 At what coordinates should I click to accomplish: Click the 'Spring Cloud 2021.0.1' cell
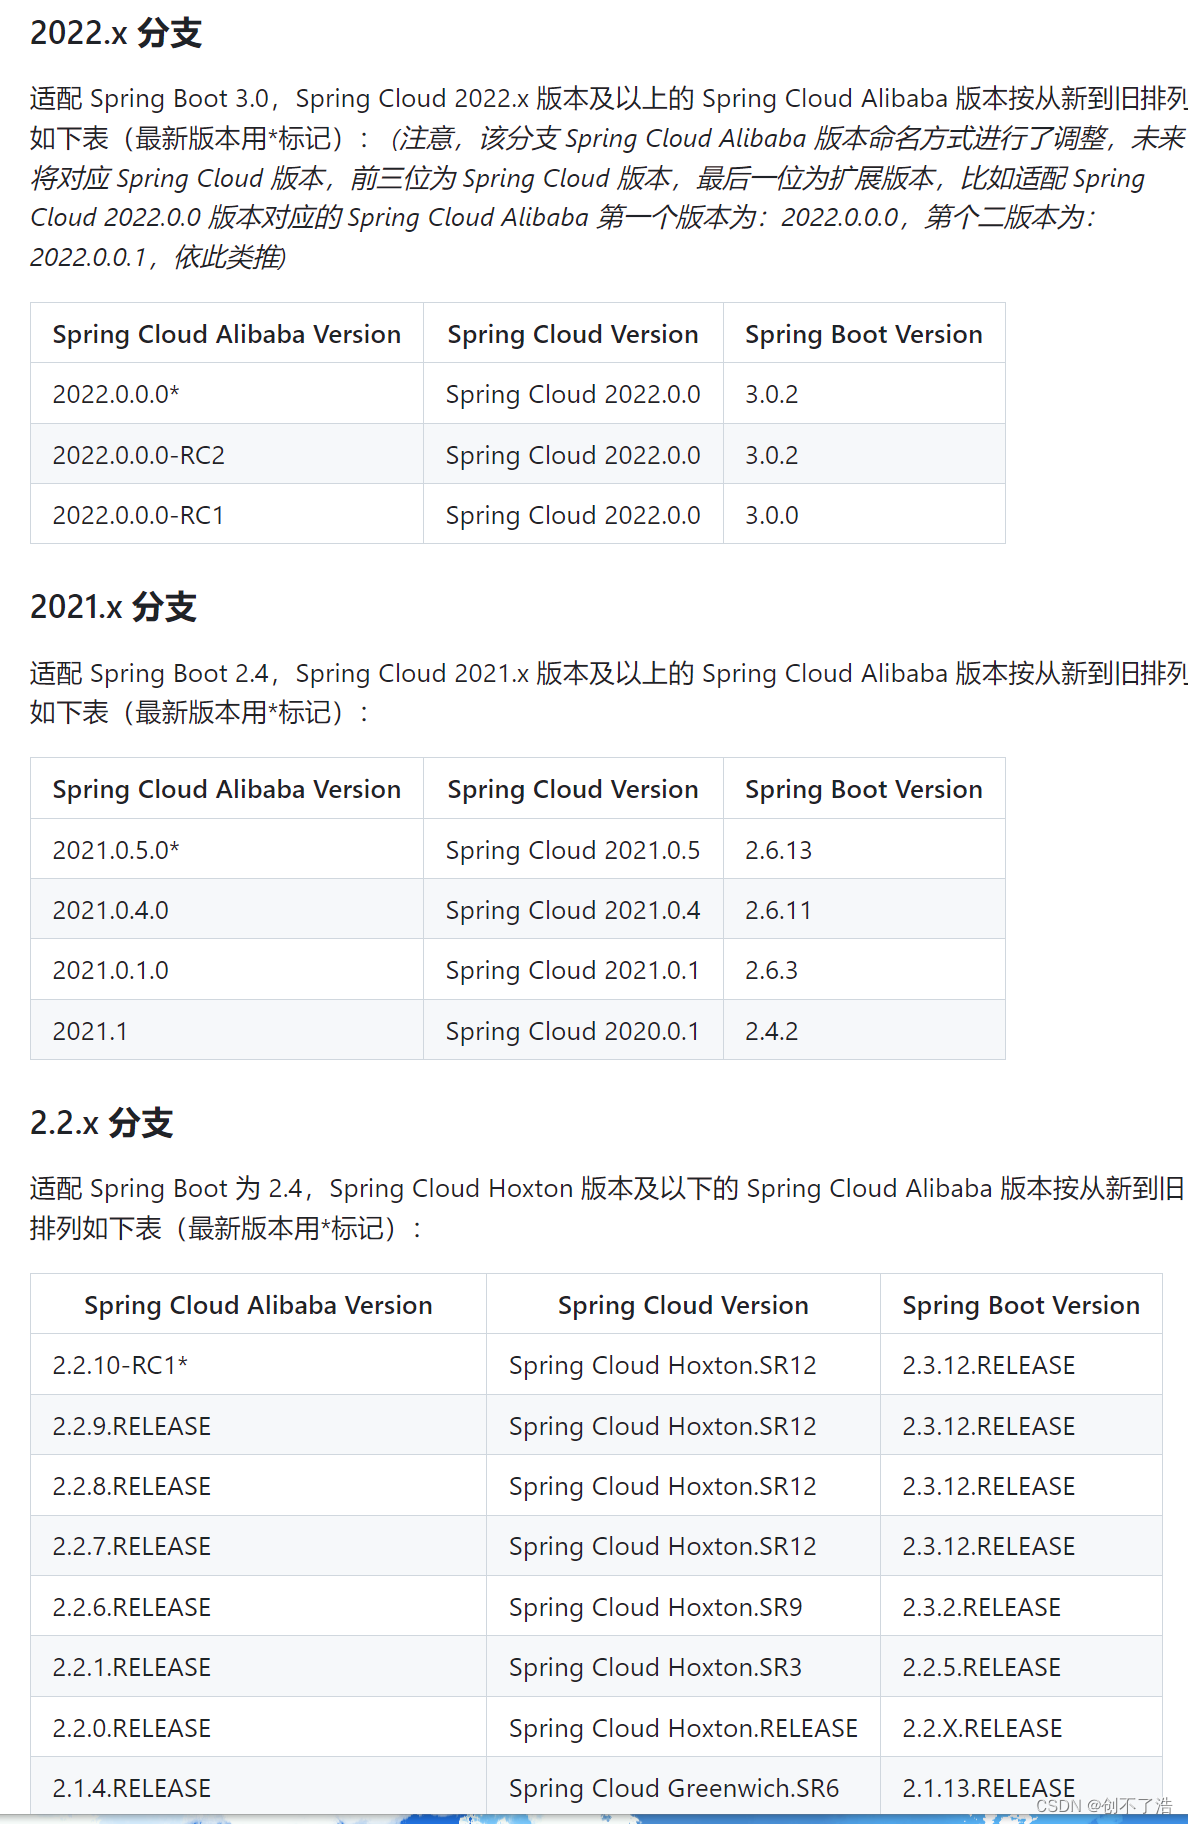tap(573, 970)
